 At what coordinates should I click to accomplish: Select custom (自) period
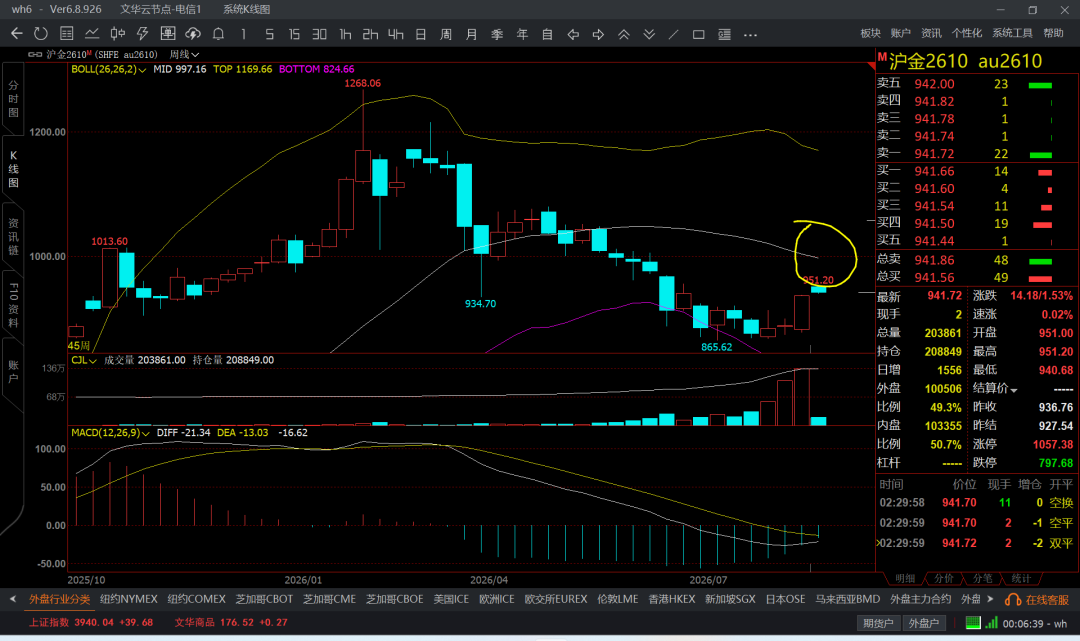tap(547, 34)
